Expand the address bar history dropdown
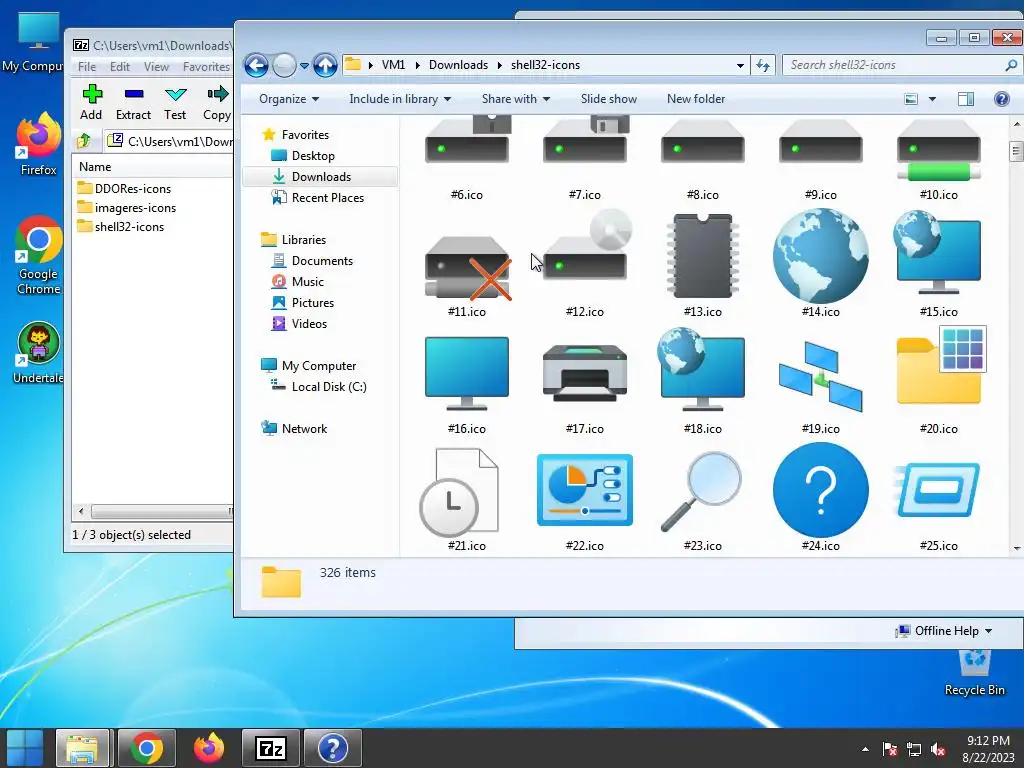The width and height of the screenshot is (1024, 768). (740, 65)
